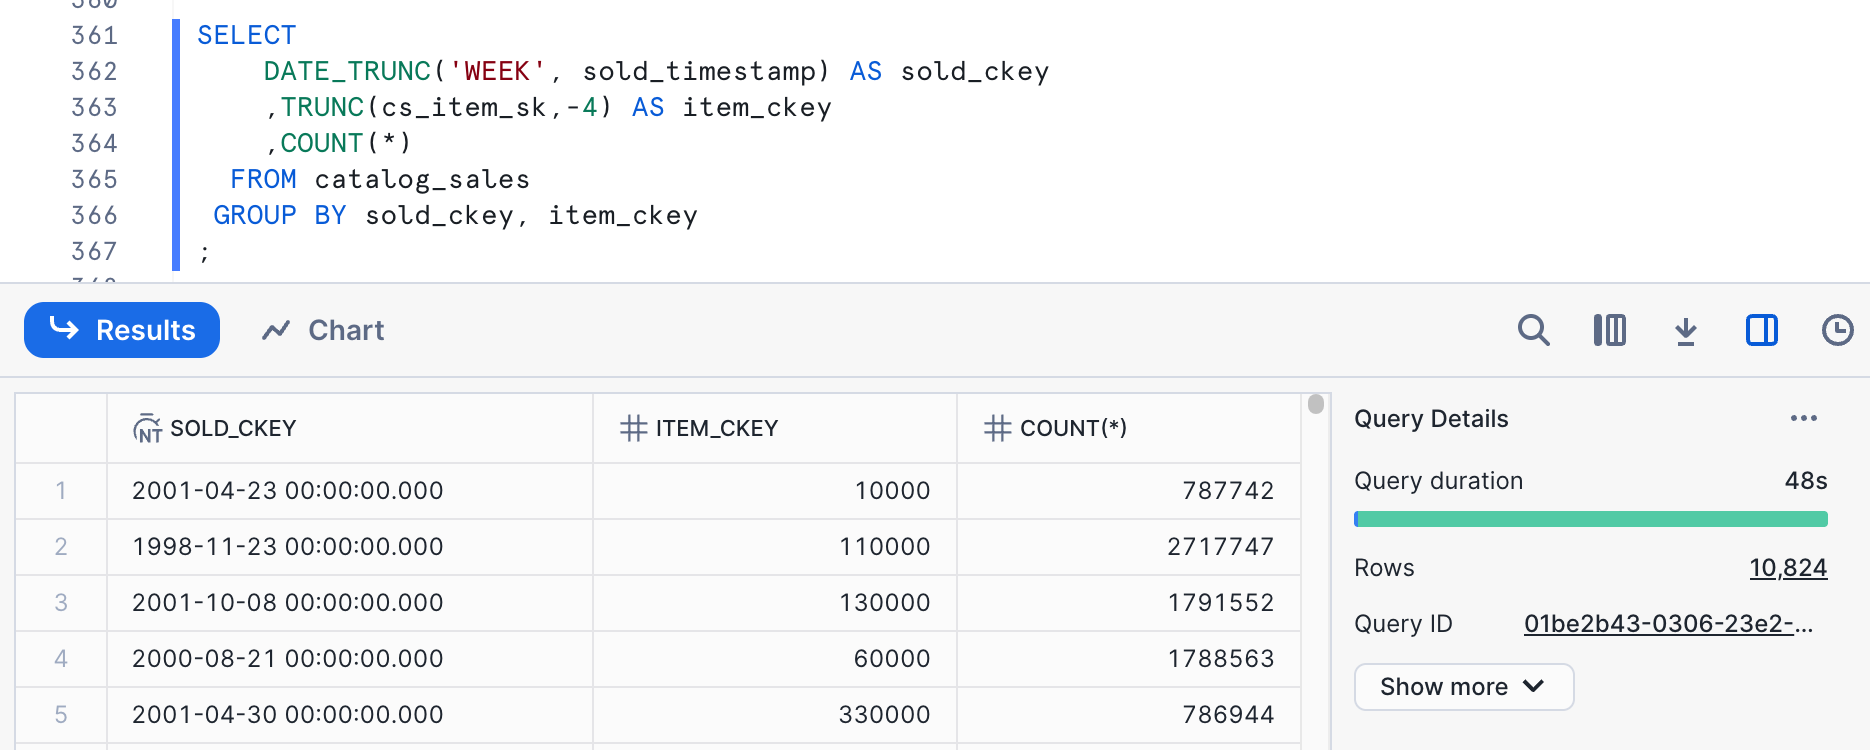Switch to the Results tab
Image resolution: width=1870 pixels, height=750 pixels.
(122, 330)
